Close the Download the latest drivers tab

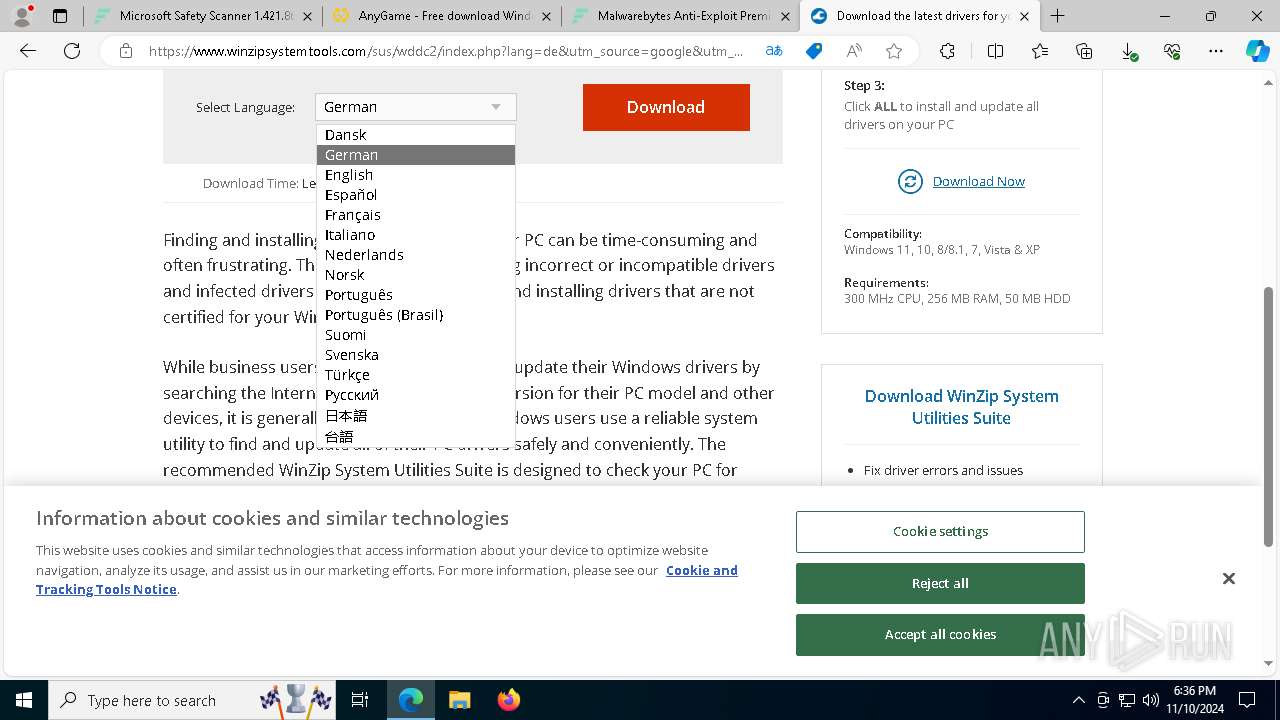point(1024,16)
